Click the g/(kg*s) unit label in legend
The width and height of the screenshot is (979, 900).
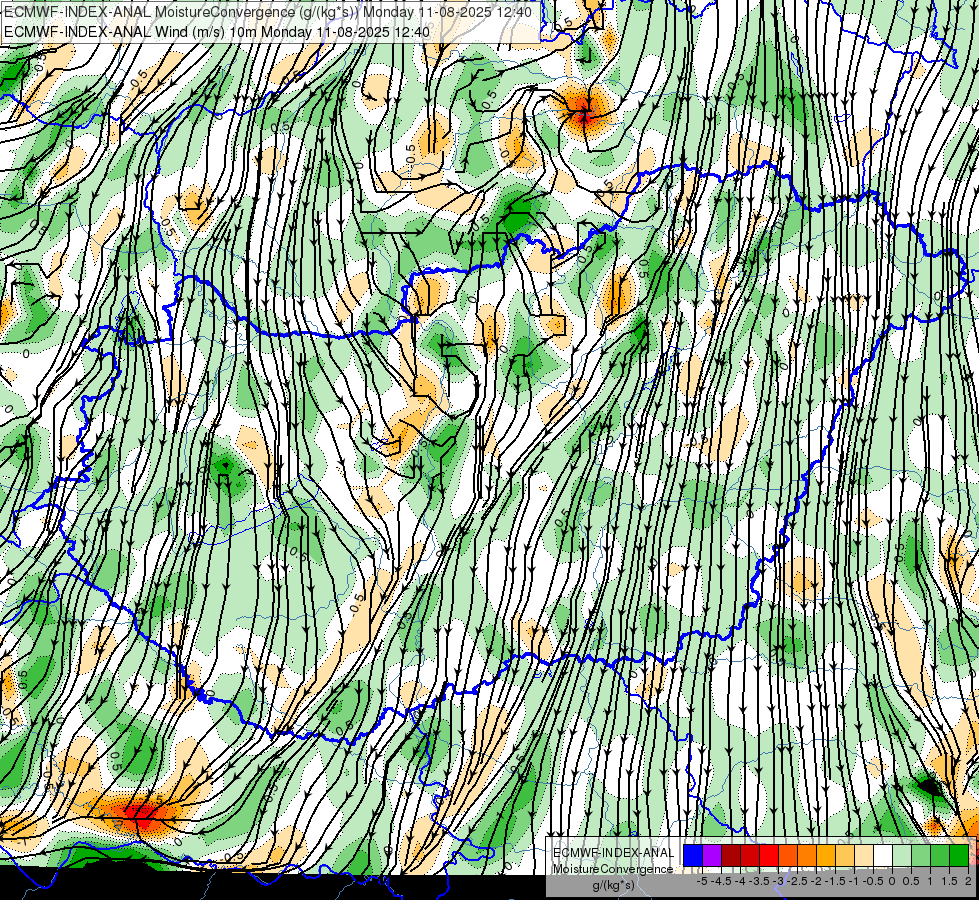[613, 885]
